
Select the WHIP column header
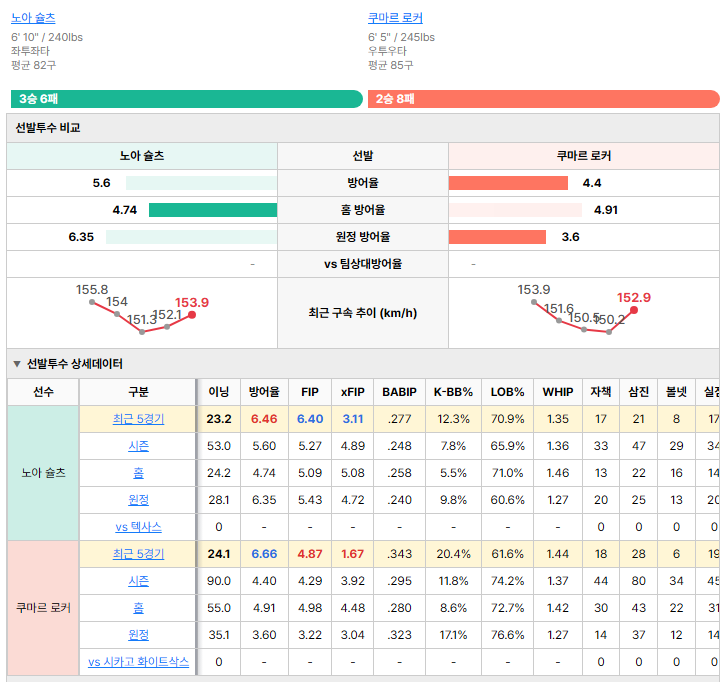(558, 392)
